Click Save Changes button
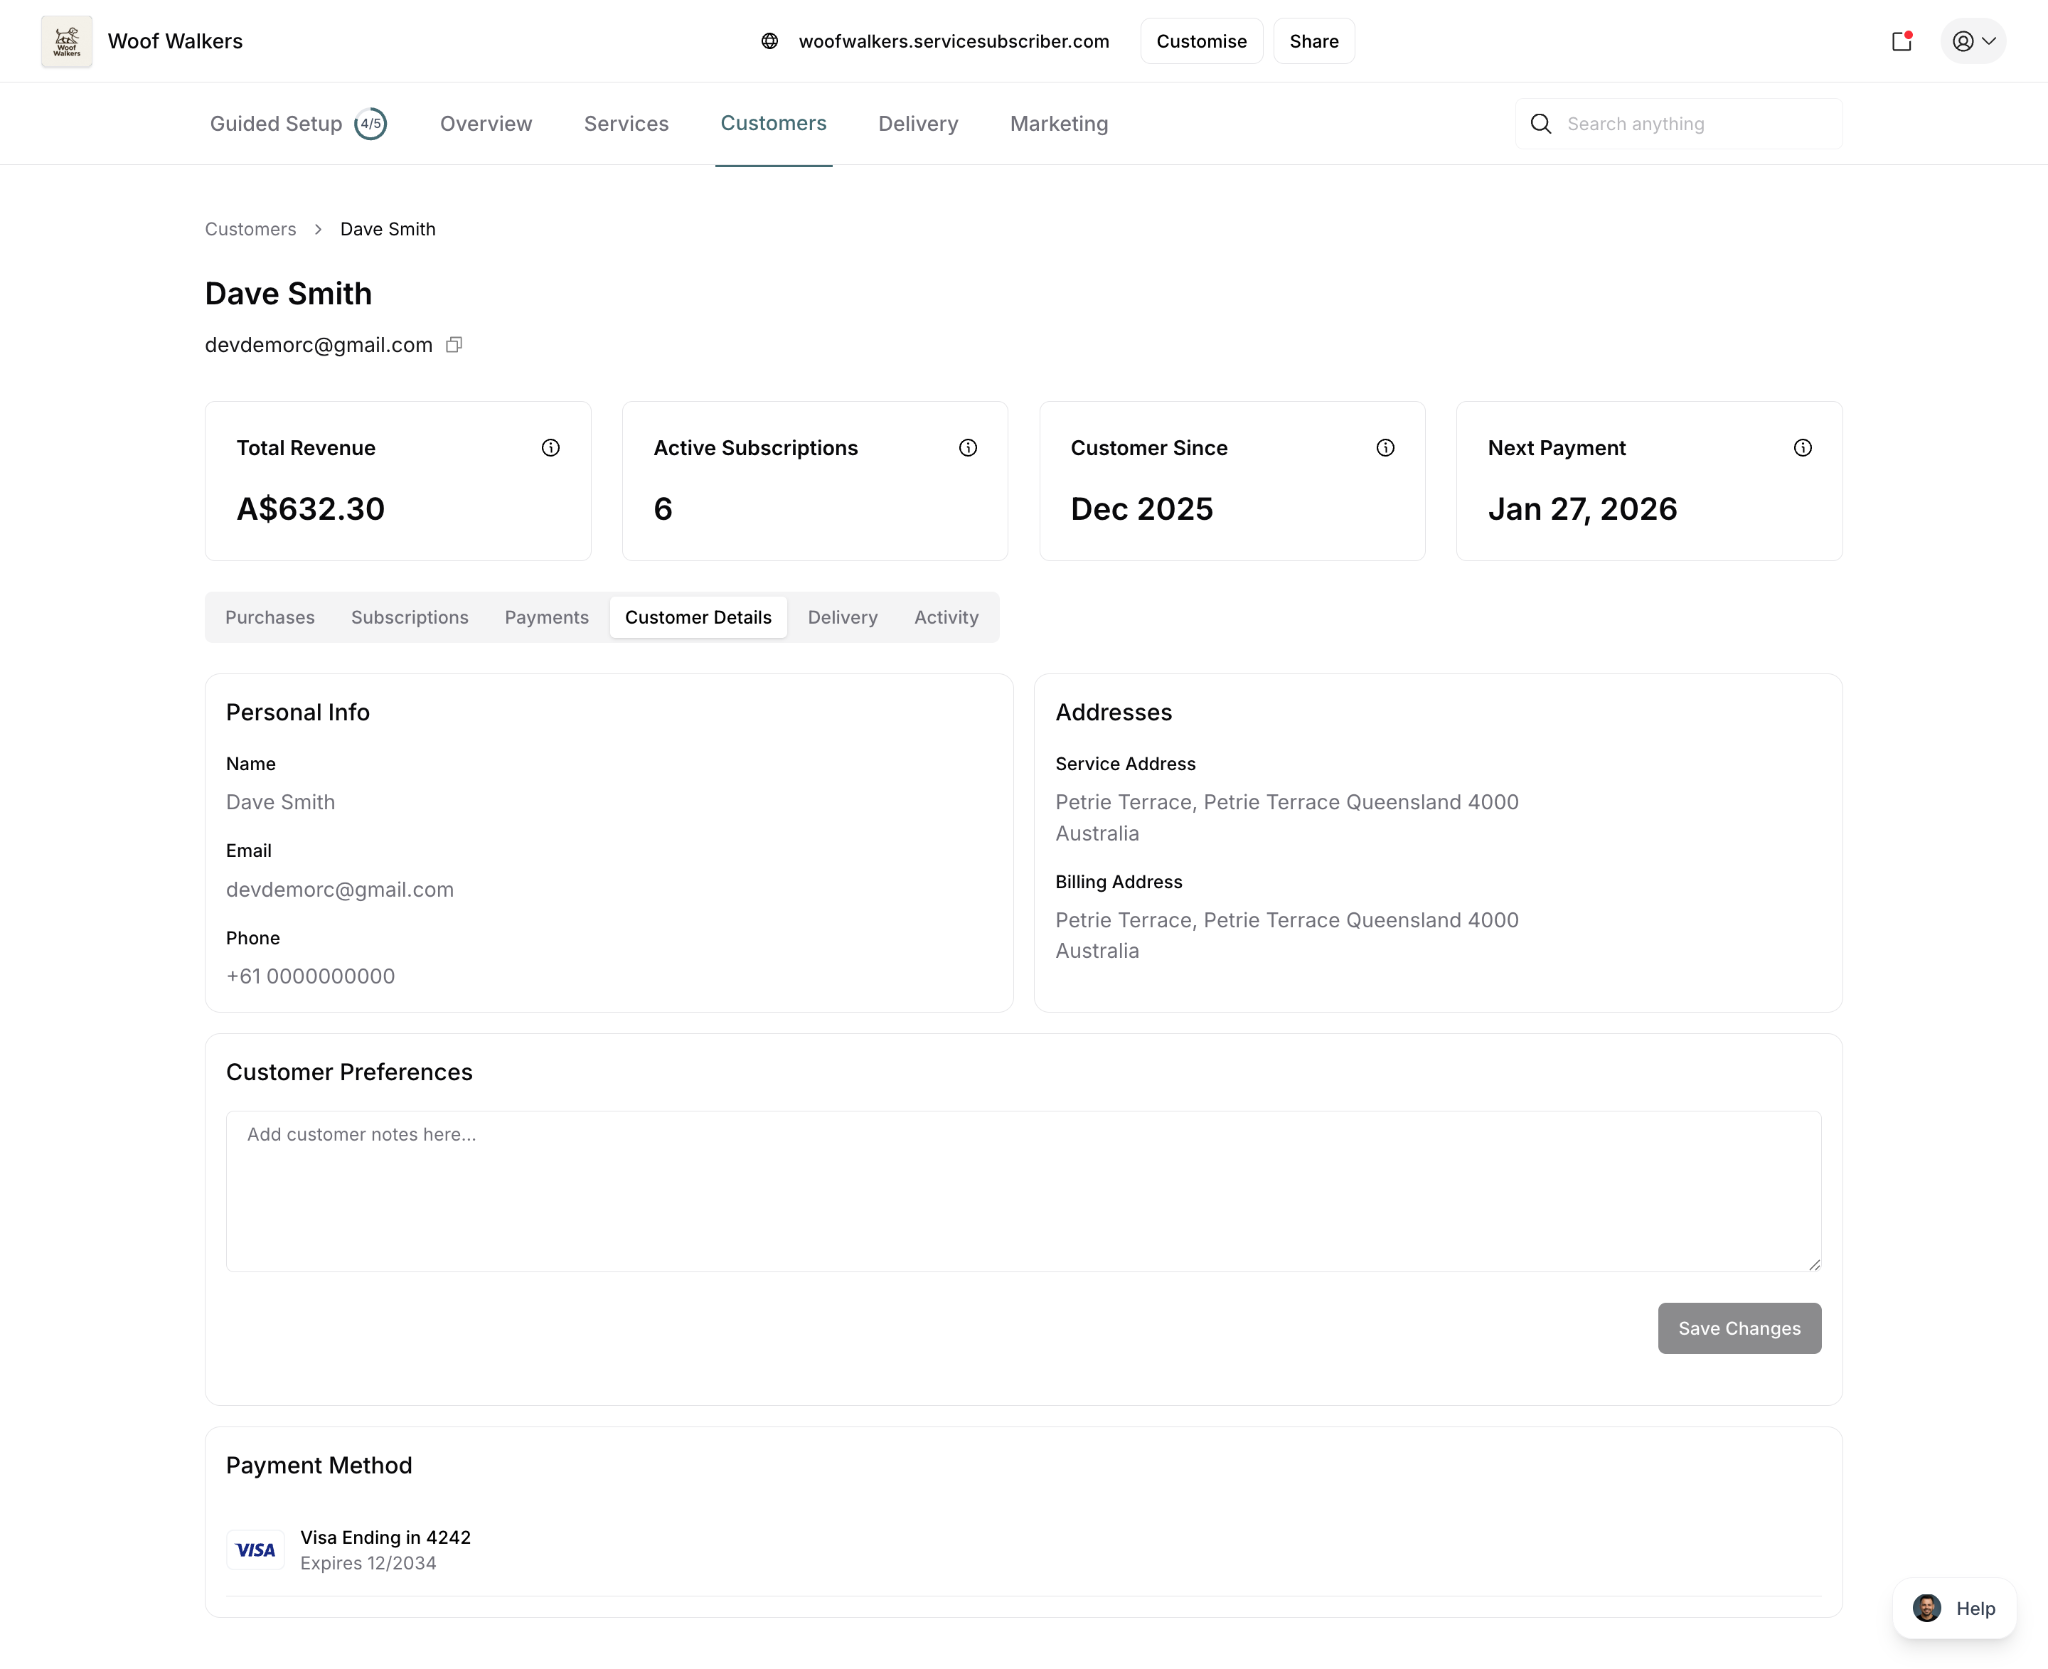 (1738, 1328)
